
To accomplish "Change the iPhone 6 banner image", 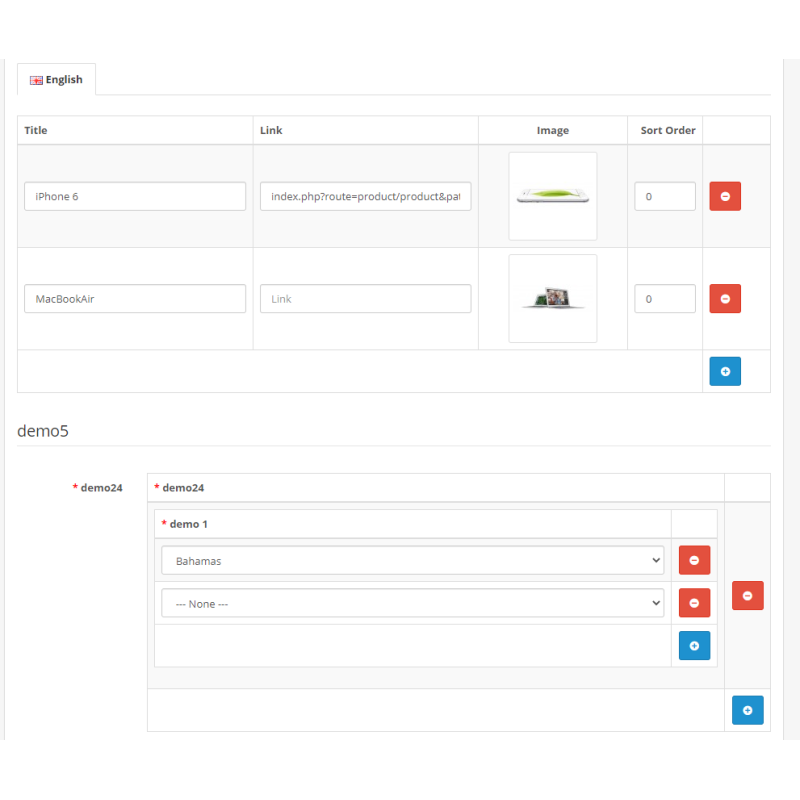I will (x=553, y=196).
